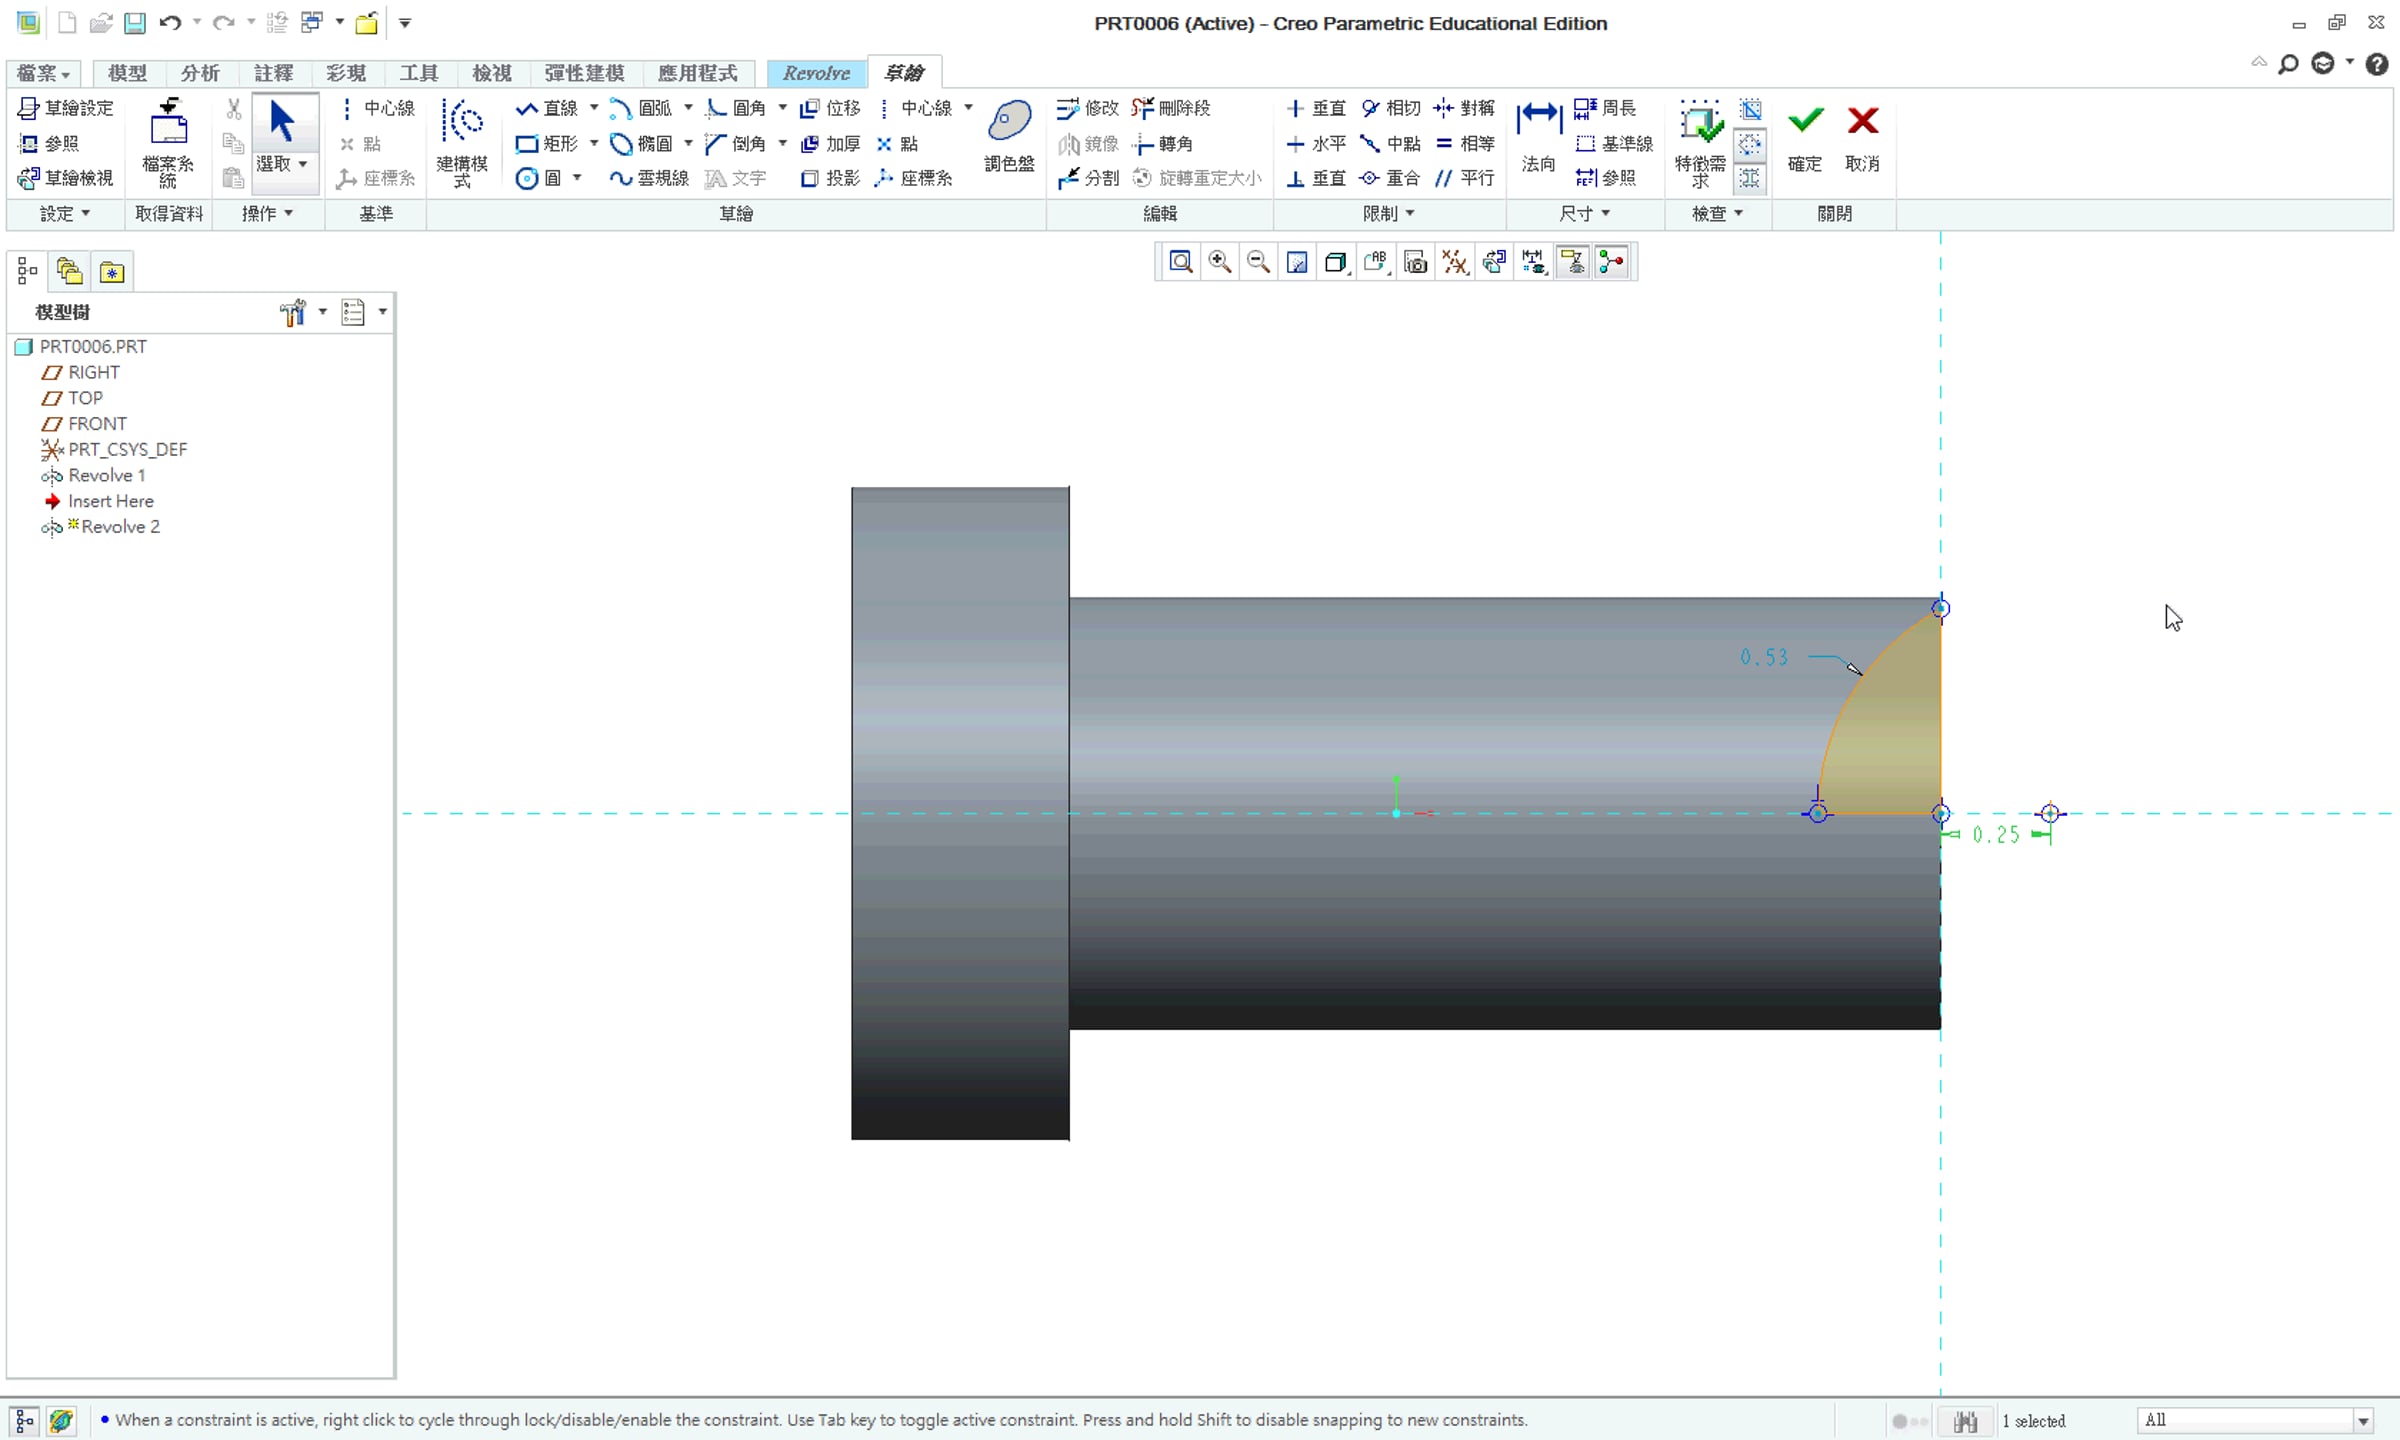Click the 建構模式 construction mode icon

pyautogui.click(x=462, y=142)
